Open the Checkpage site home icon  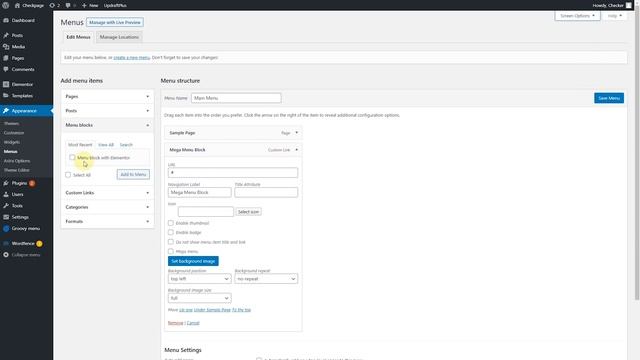point(17,5)
